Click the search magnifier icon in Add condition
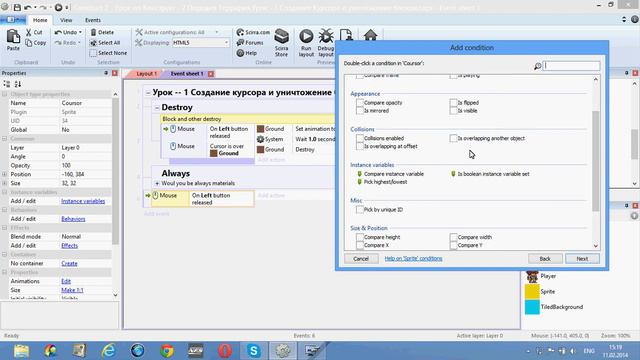This screenshot has height=360, width=640. [x=538, y=66]
